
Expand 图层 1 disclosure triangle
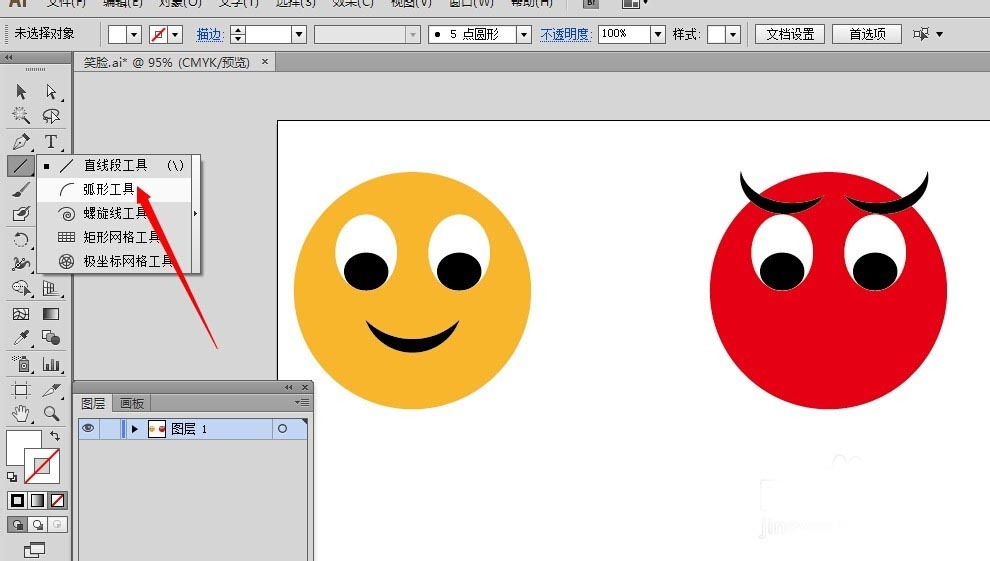point(134,429)
